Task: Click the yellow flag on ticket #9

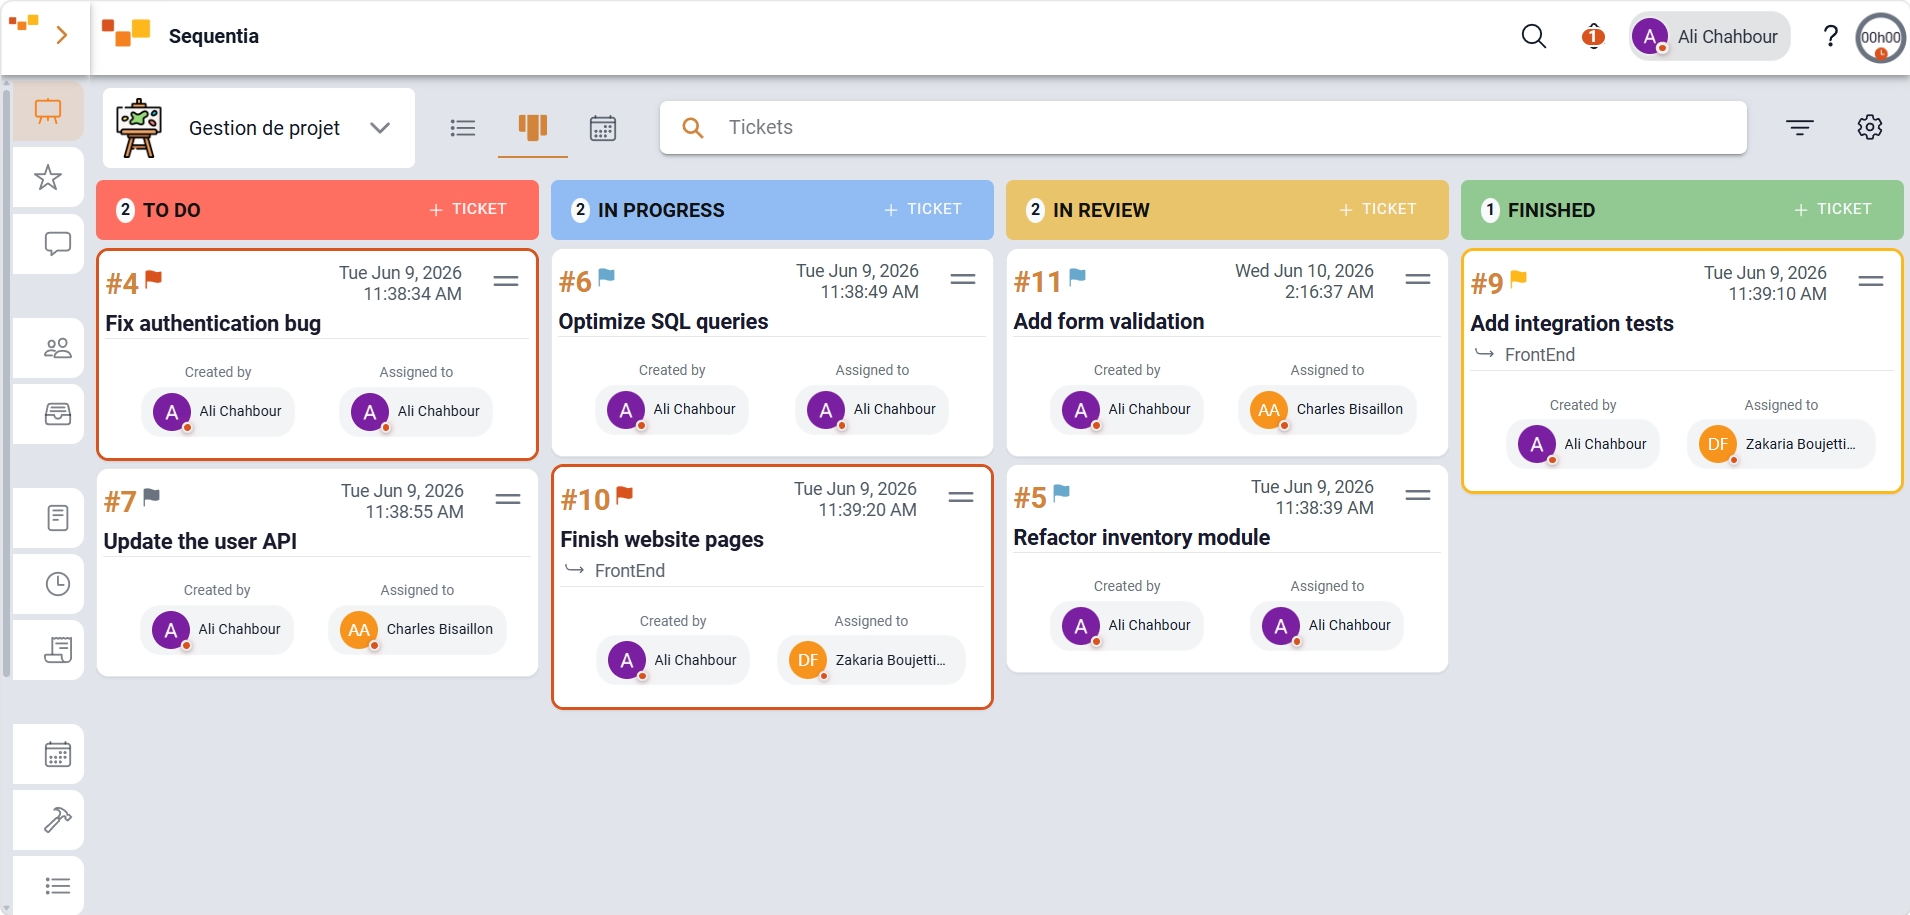Action: (x=1518, y=280)
